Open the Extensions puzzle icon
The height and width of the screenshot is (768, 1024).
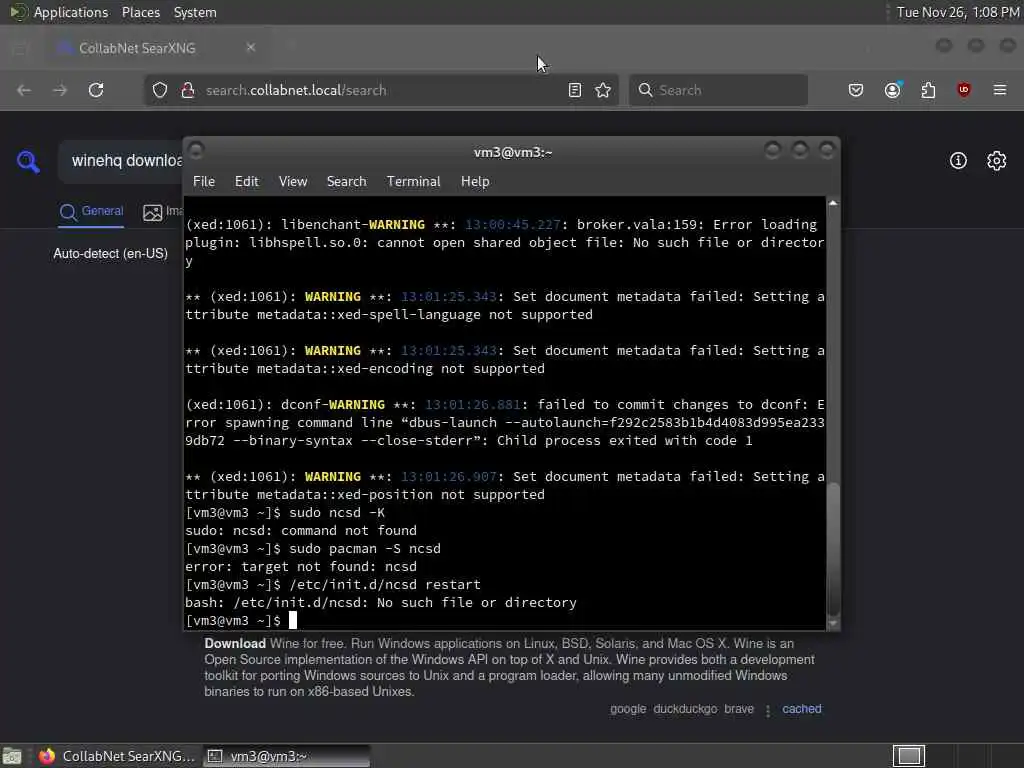click(x=928, y=90)
